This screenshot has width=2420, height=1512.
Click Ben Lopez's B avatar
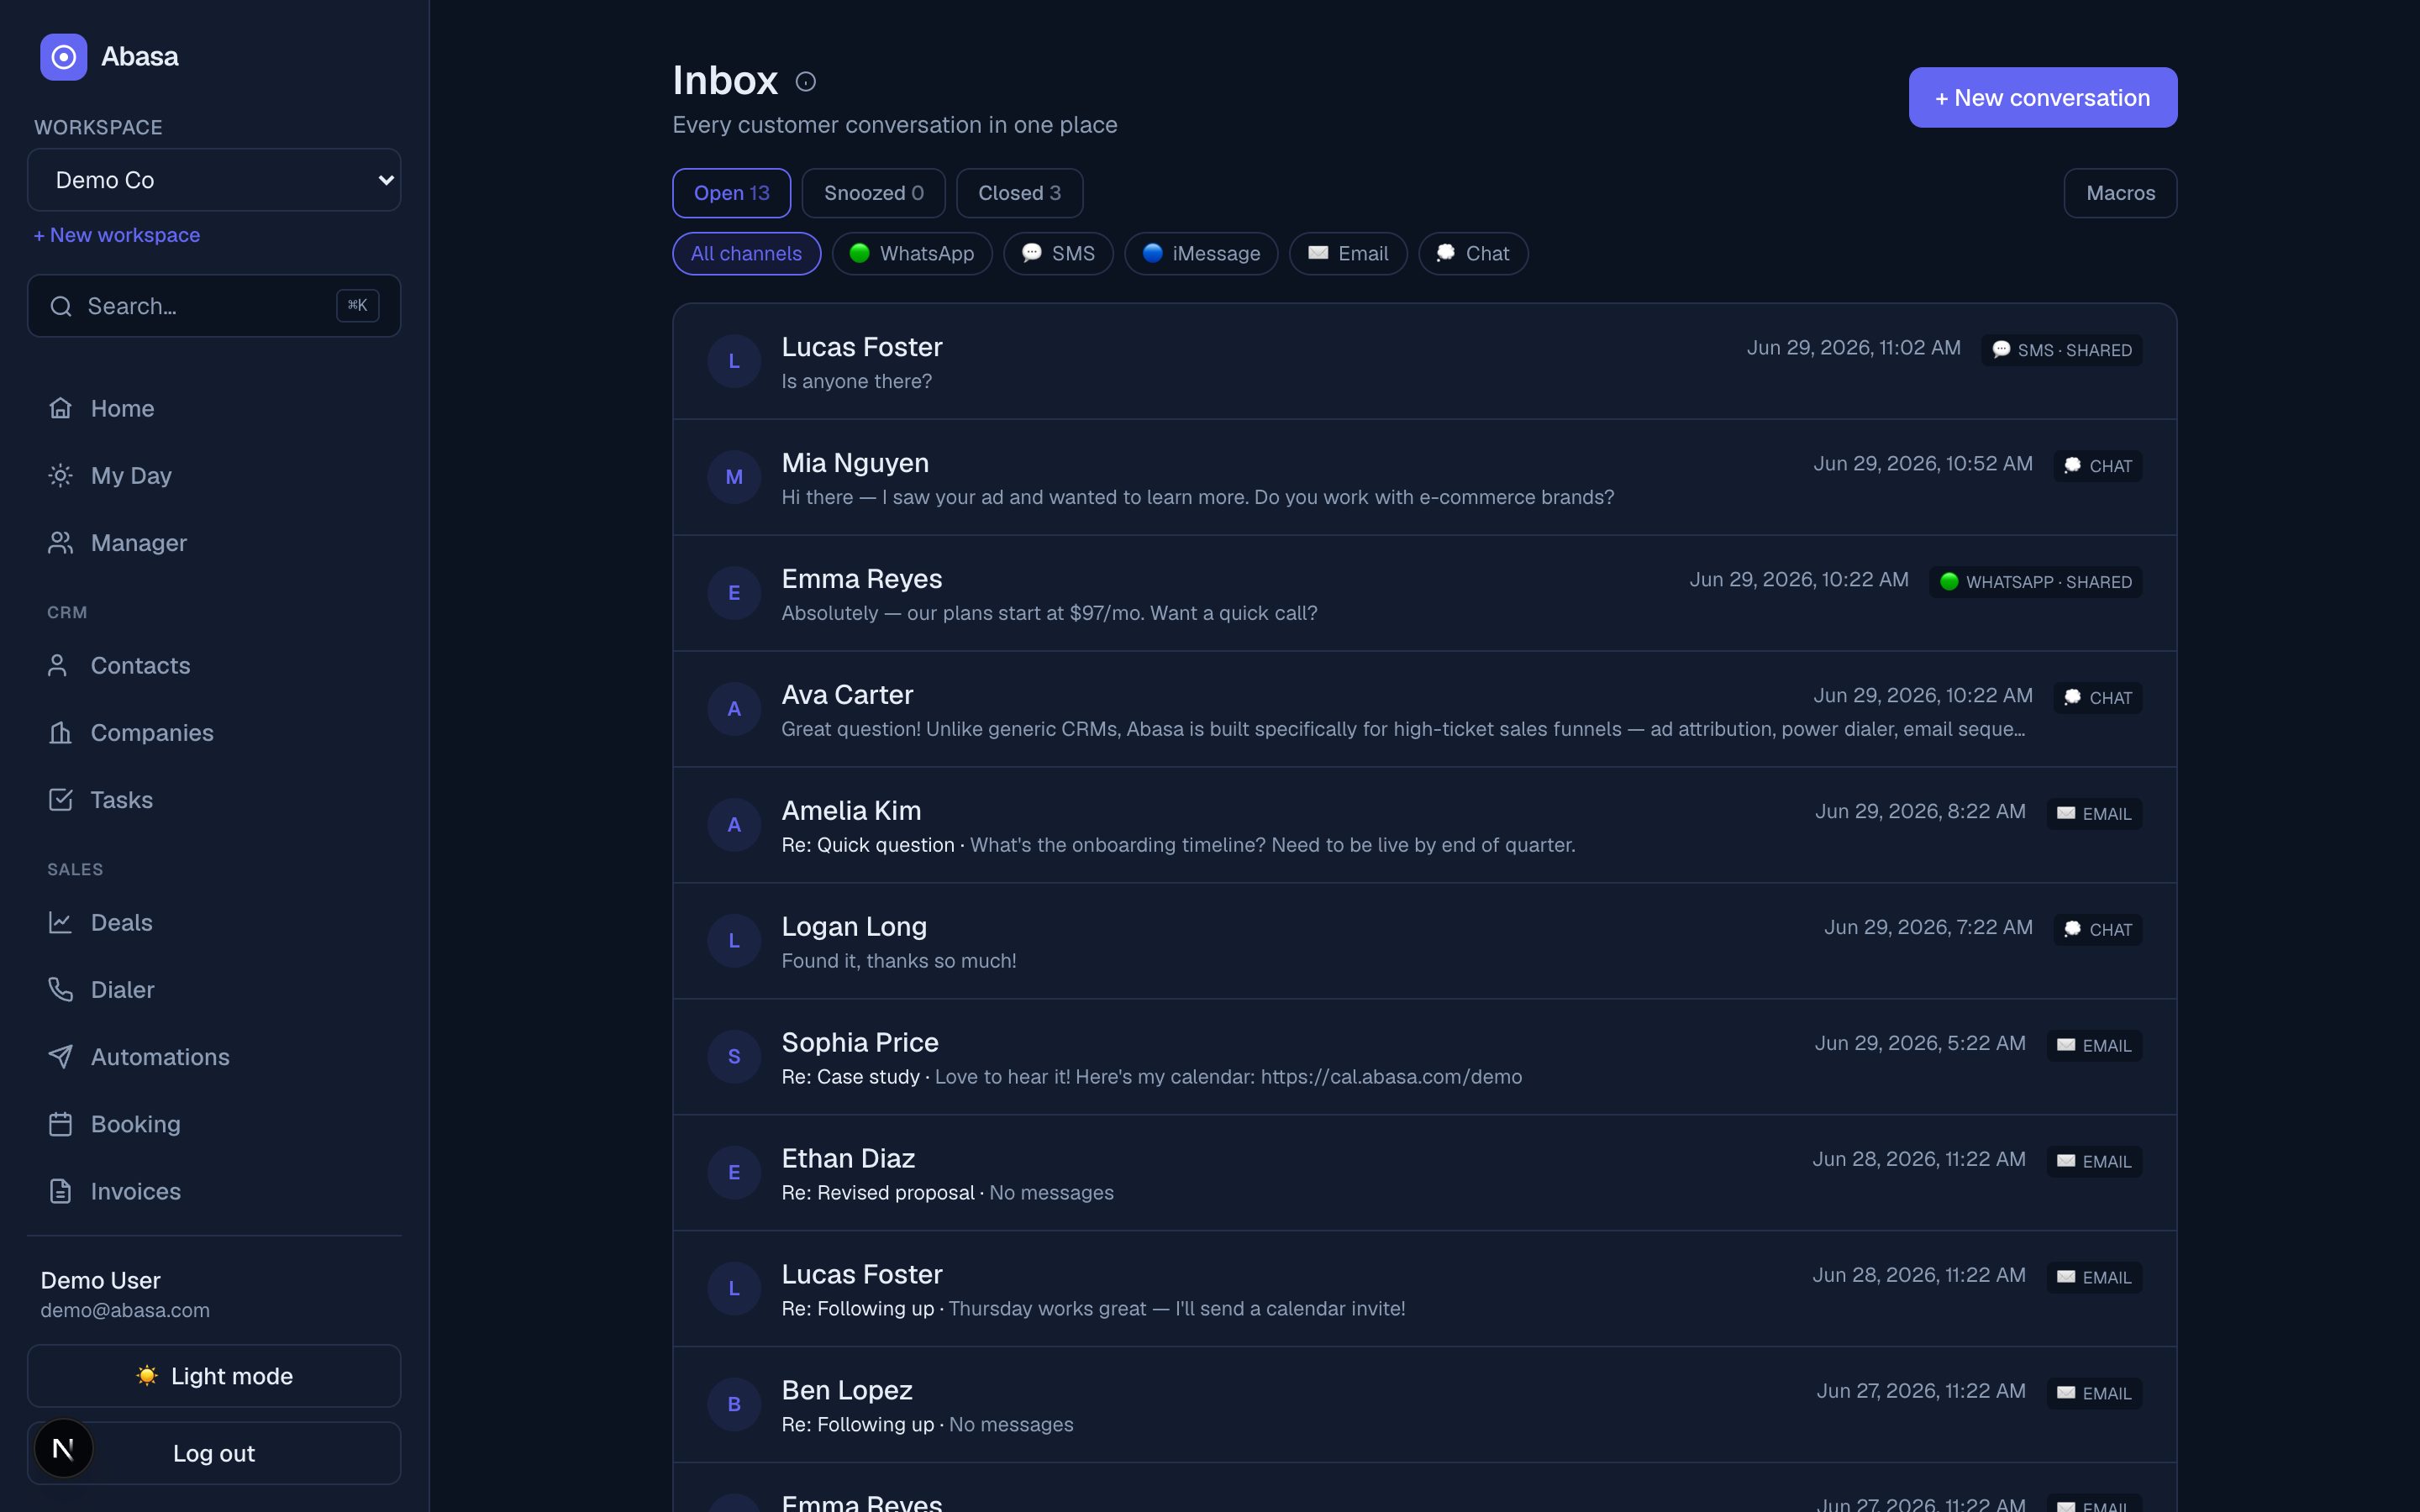(x=734, y=1405)
